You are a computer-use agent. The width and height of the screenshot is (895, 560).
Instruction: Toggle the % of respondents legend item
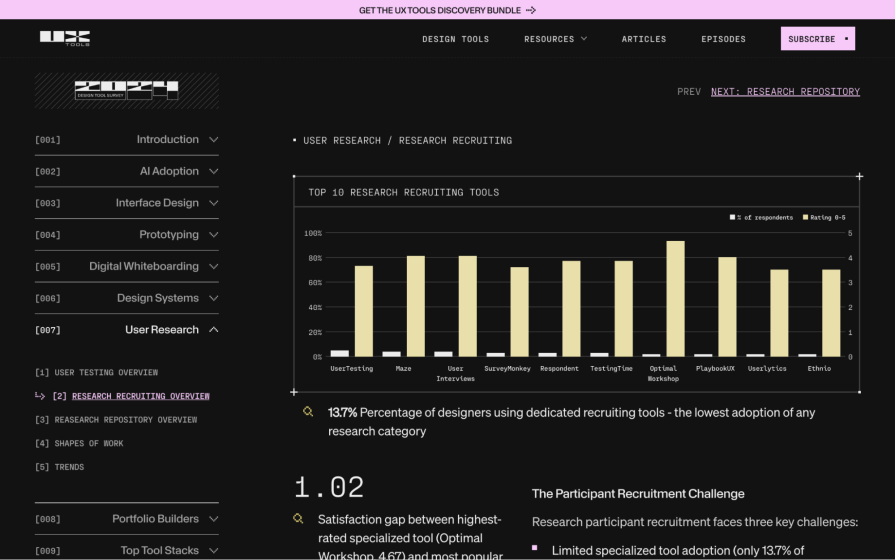point(762,217)
